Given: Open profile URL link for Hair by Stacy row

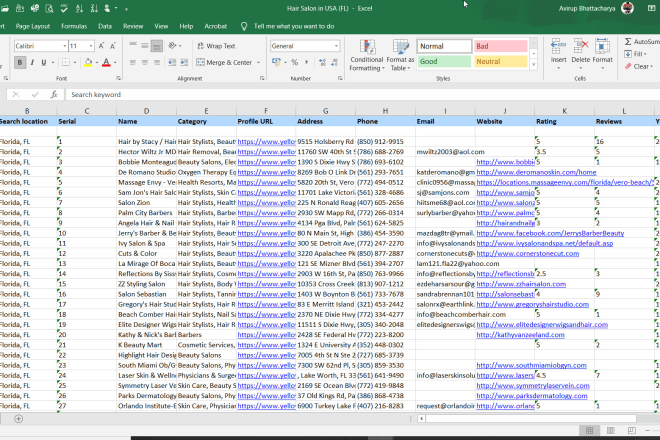Looking at the screenshot, I should tap(266, 141).
